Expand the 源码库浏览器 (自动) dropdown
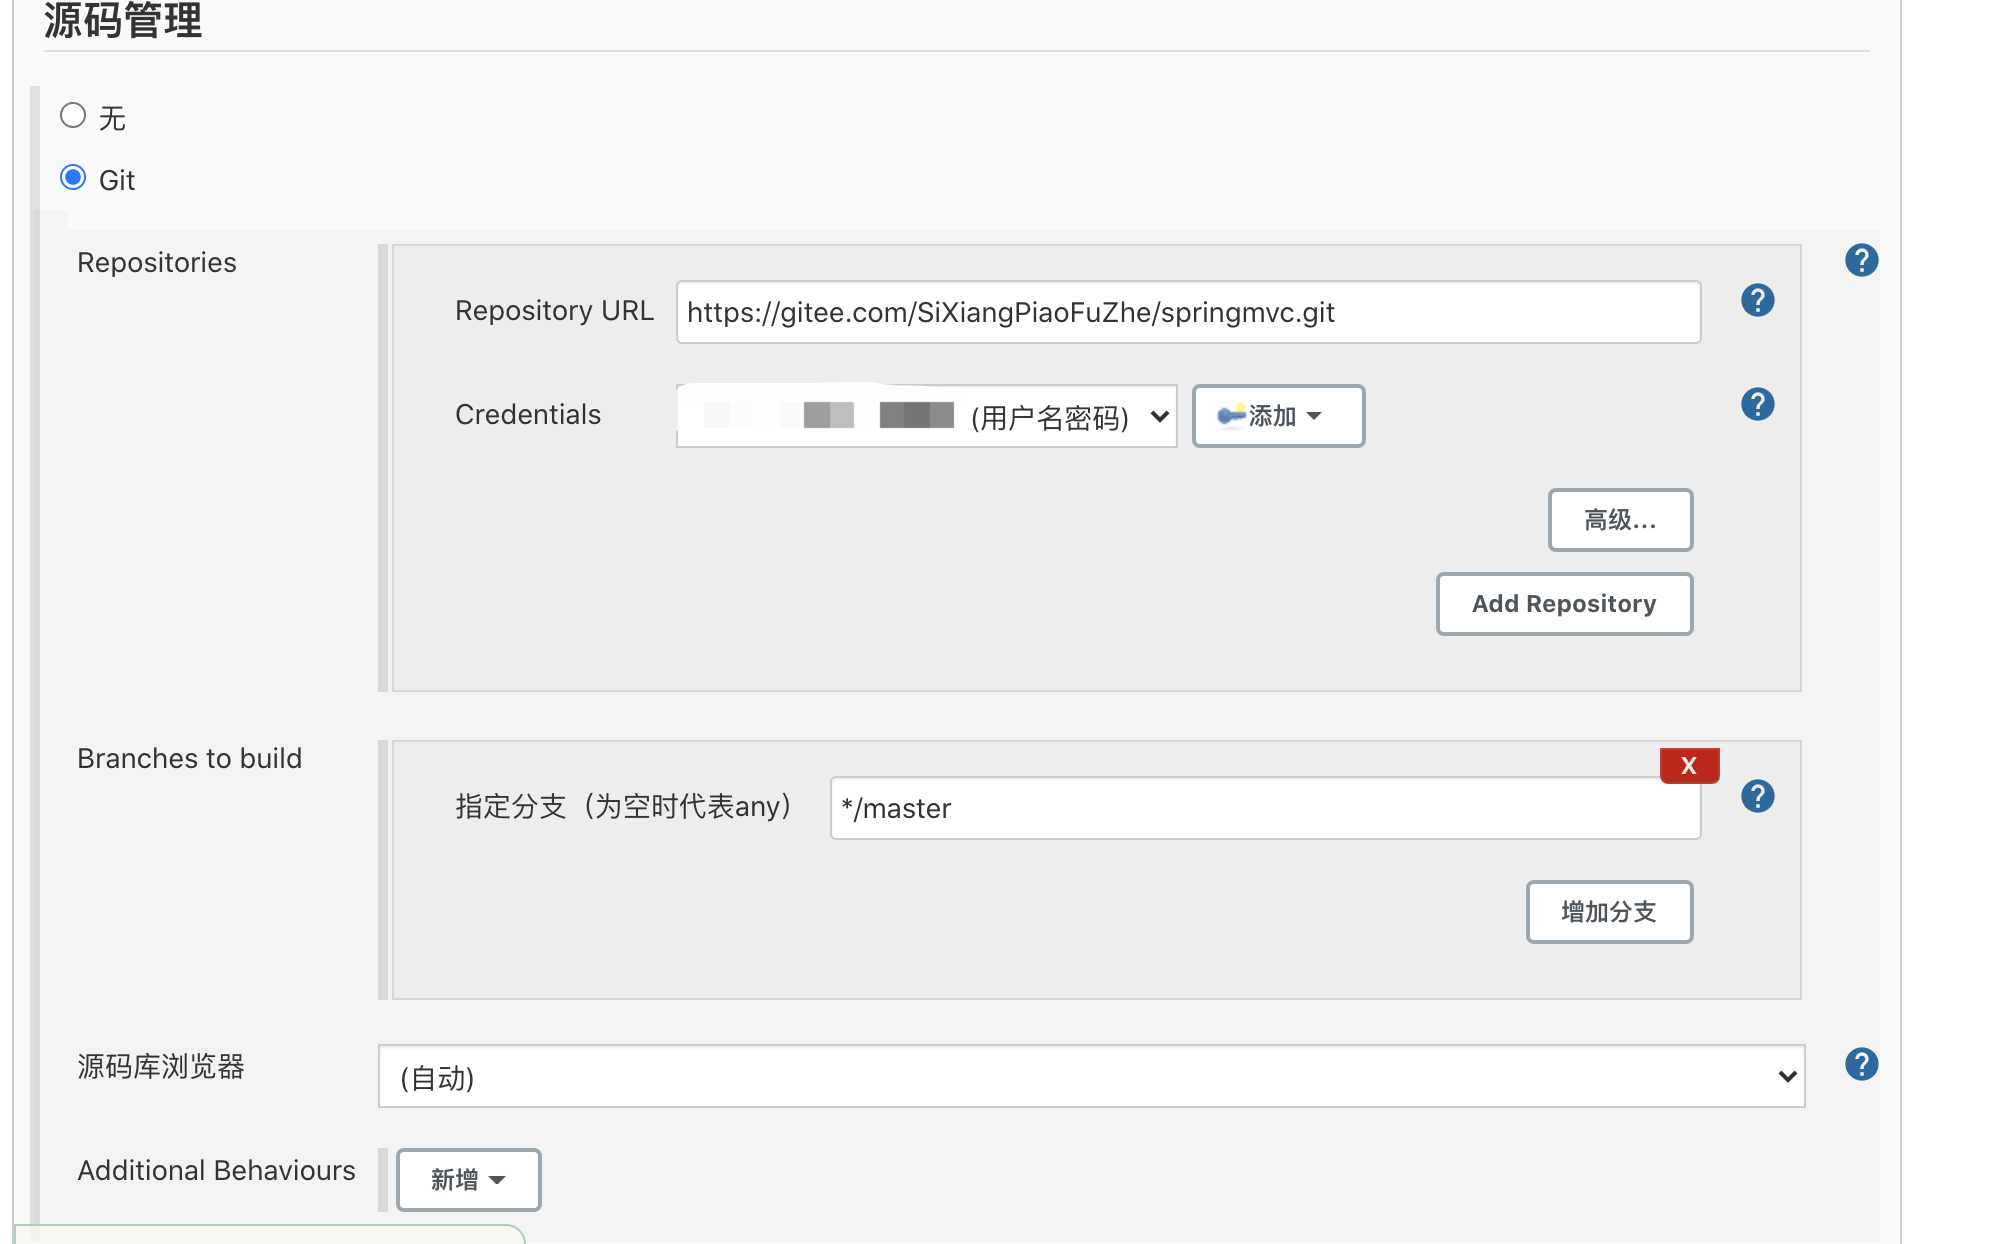Viewport: 2006px width, 1244px height. pos(1091,1076)
